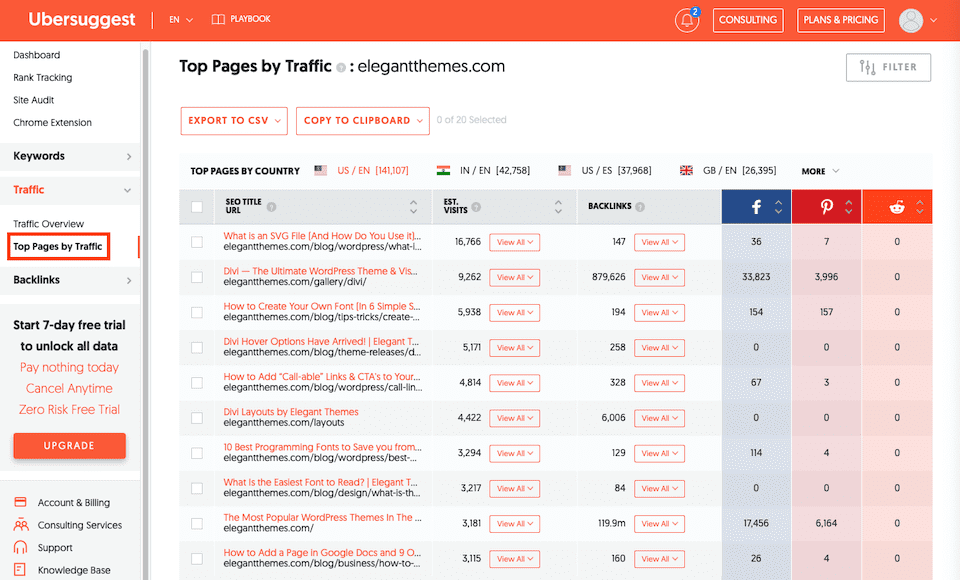The height and width of the screenshot is (580, 960).
Task: Select the Divi Layouts row checkbox
Action: tap(197, 418)
